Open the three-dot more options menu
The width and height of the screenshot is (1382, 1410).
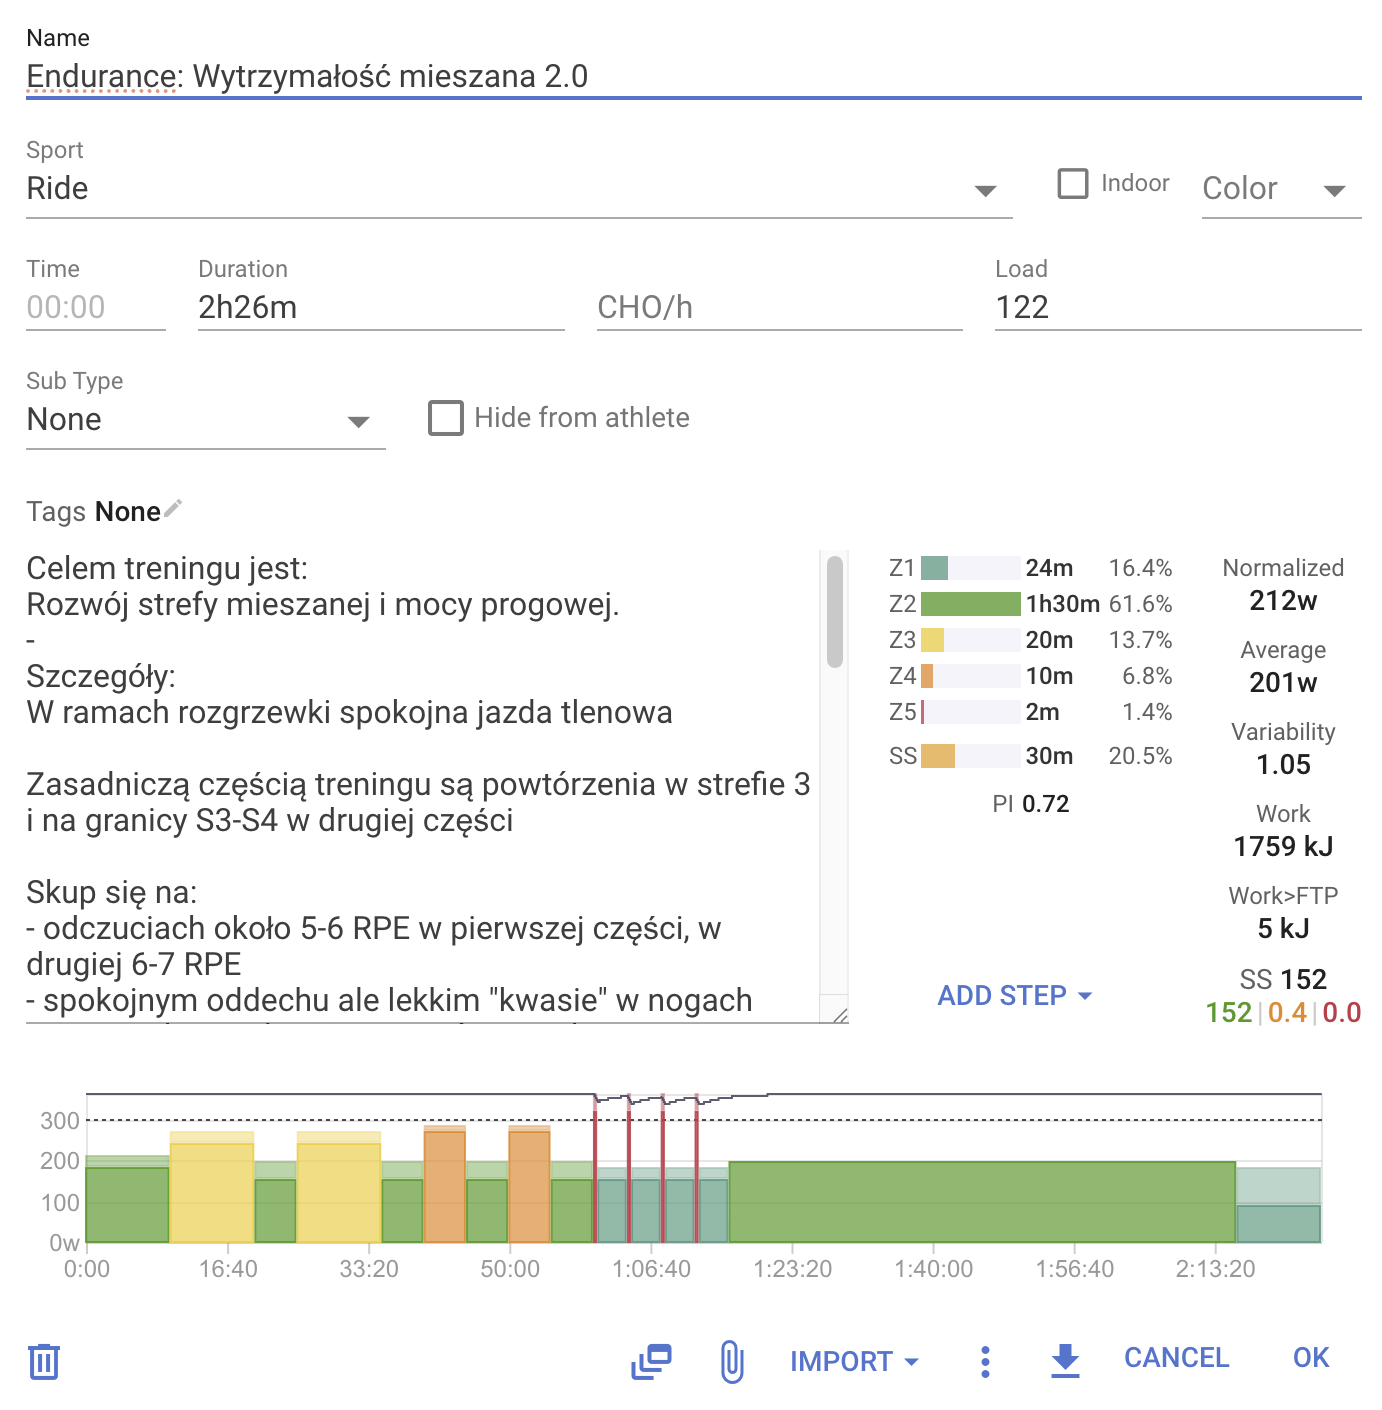click(985, 1361)
